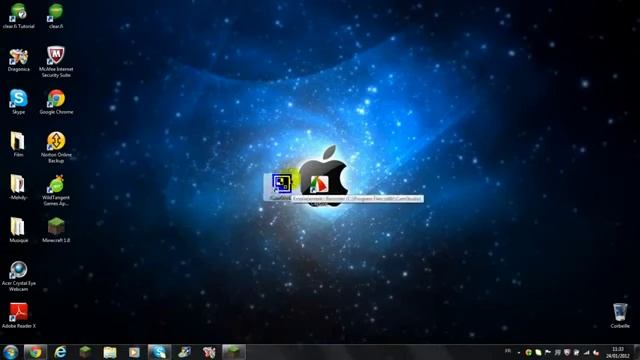Launch the Minecraft 1.0 desktop shortcut
Screen dimensions: 640x360
(56, 230)
